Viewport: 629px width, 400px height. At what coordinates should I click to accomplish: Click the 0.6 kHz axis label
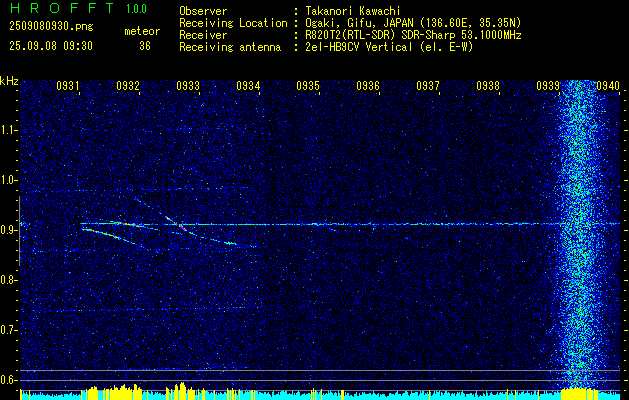[9, 380]
